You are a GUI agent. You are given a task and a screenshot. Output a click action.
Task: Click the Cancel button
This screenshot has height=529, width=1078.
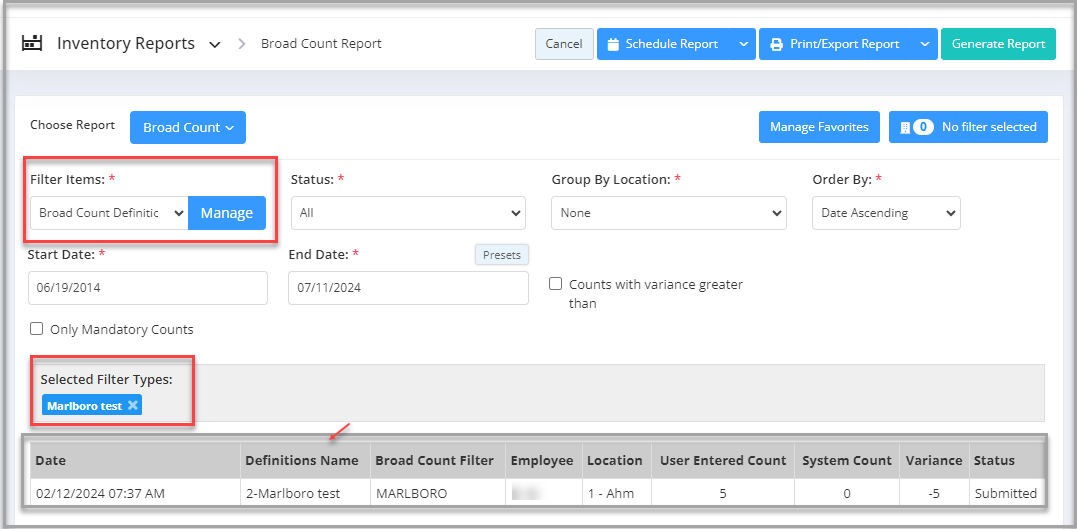pyautogui.click(x=564, y=44)
